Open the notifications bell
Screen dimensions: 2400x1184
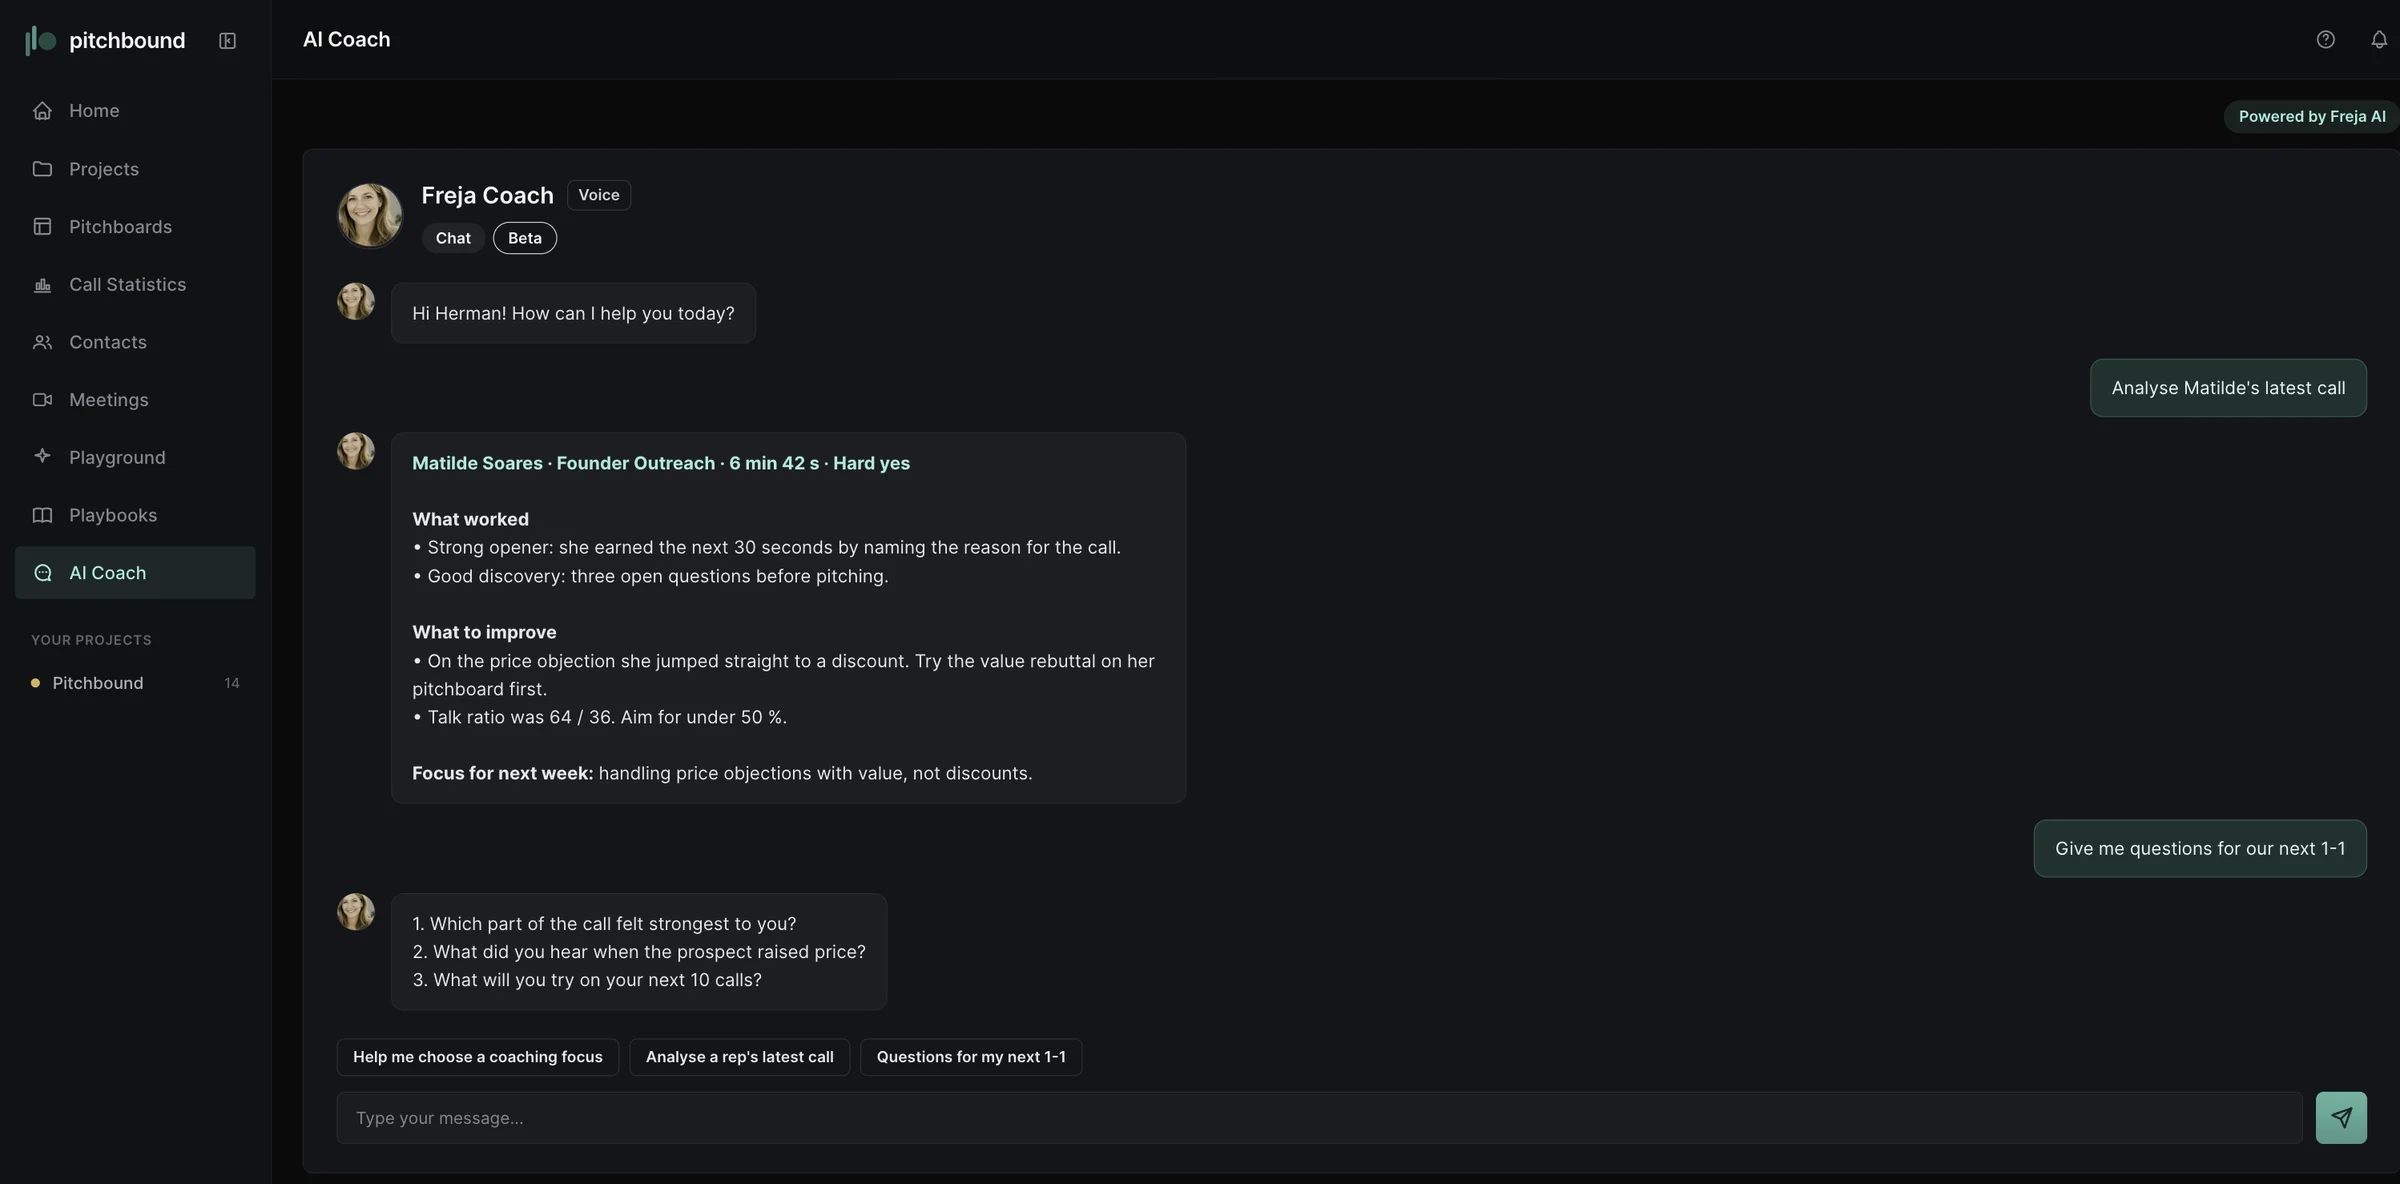coord(2379,39)
